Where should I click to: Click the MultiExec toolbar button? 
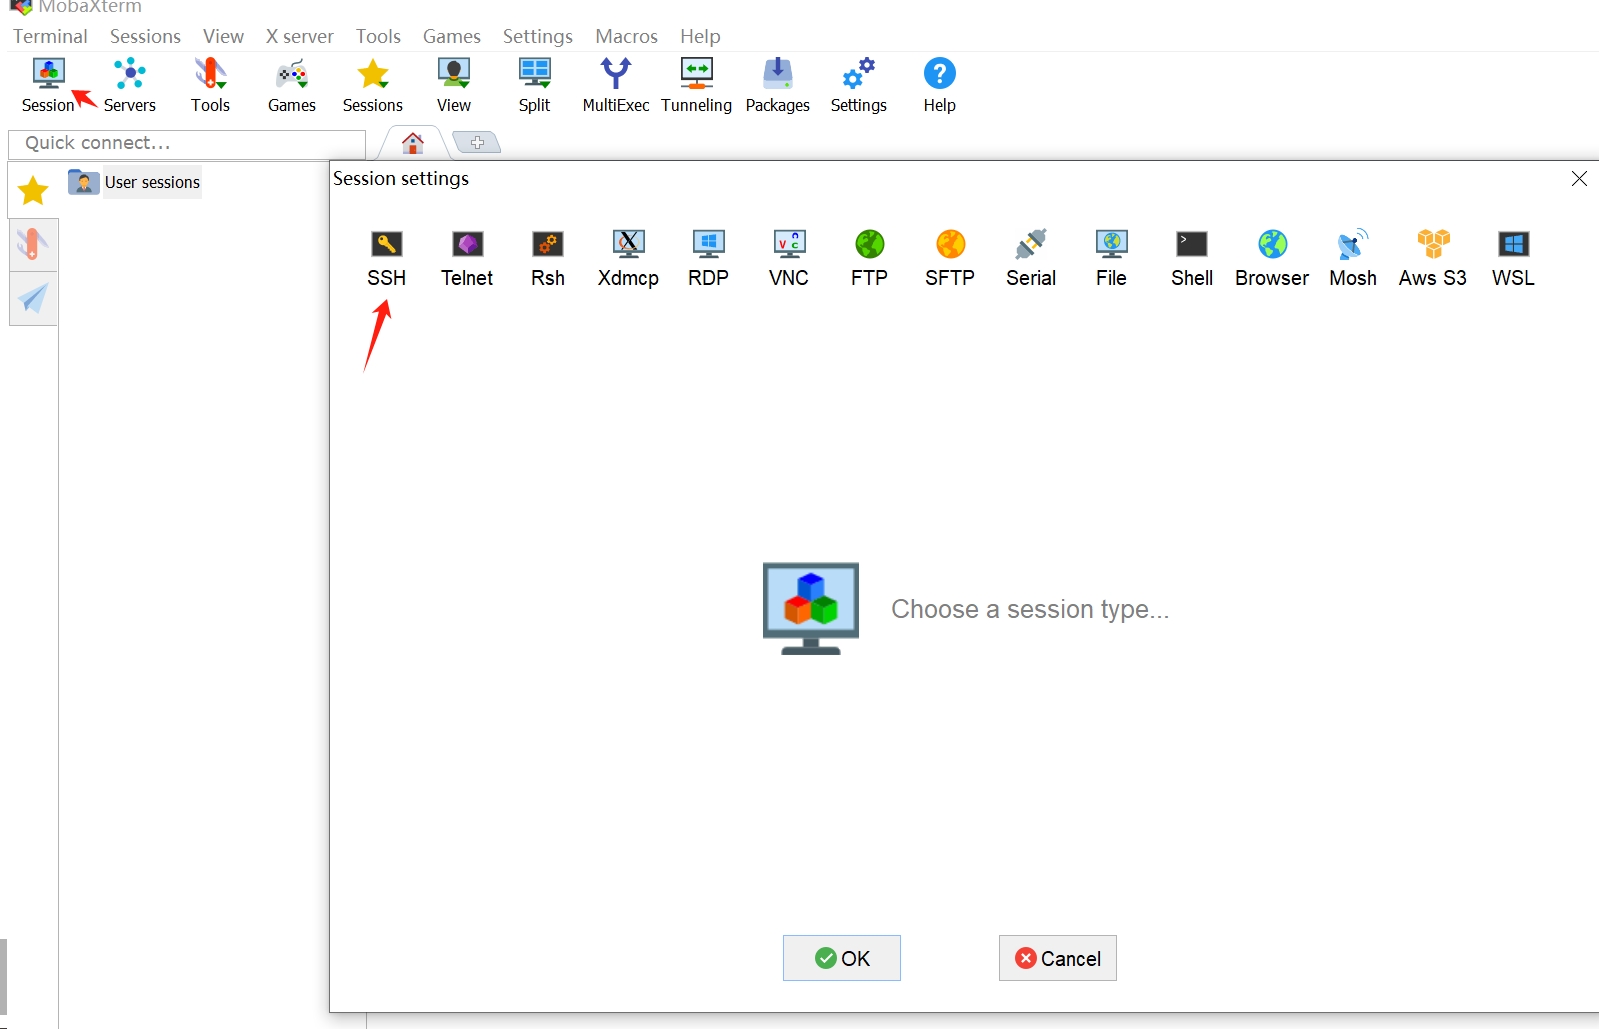[616, 85]
